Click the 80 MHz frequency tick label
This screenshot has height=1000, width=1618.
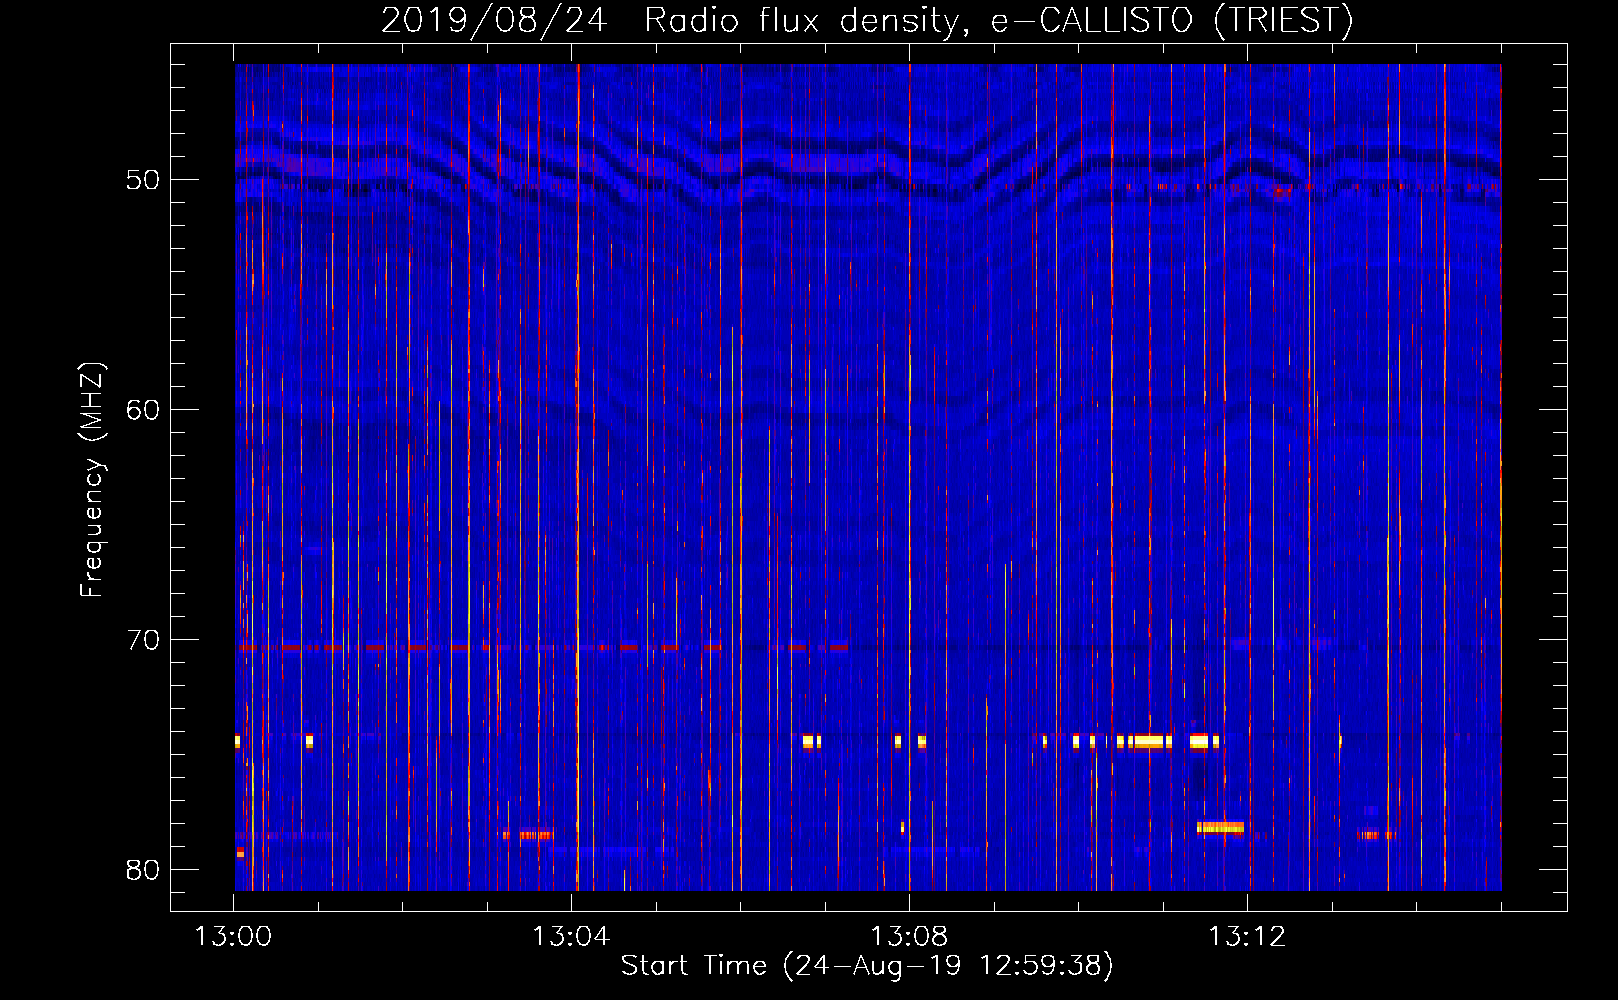[x=143, y=870]
